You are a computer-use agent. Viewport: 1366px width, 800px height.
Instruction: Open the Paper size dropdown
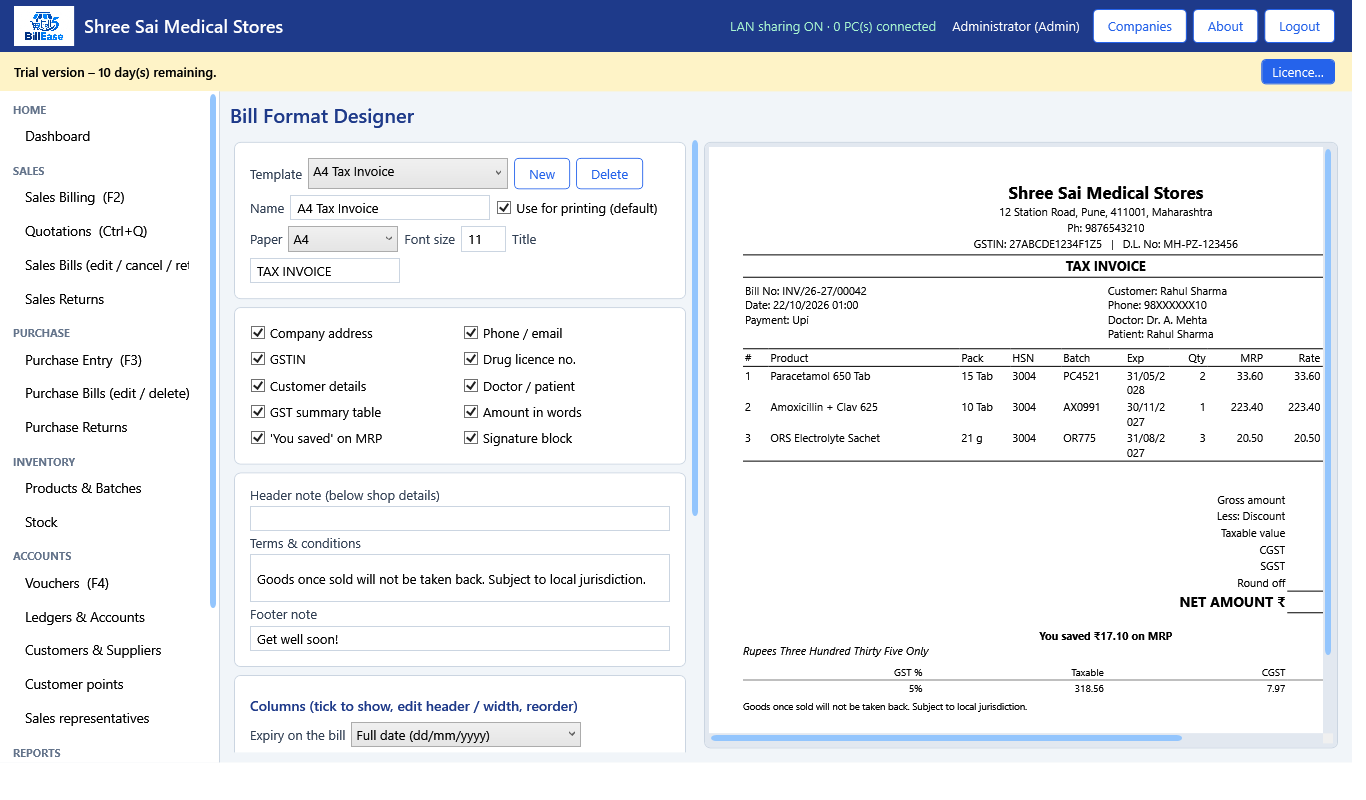click(343, 240)
